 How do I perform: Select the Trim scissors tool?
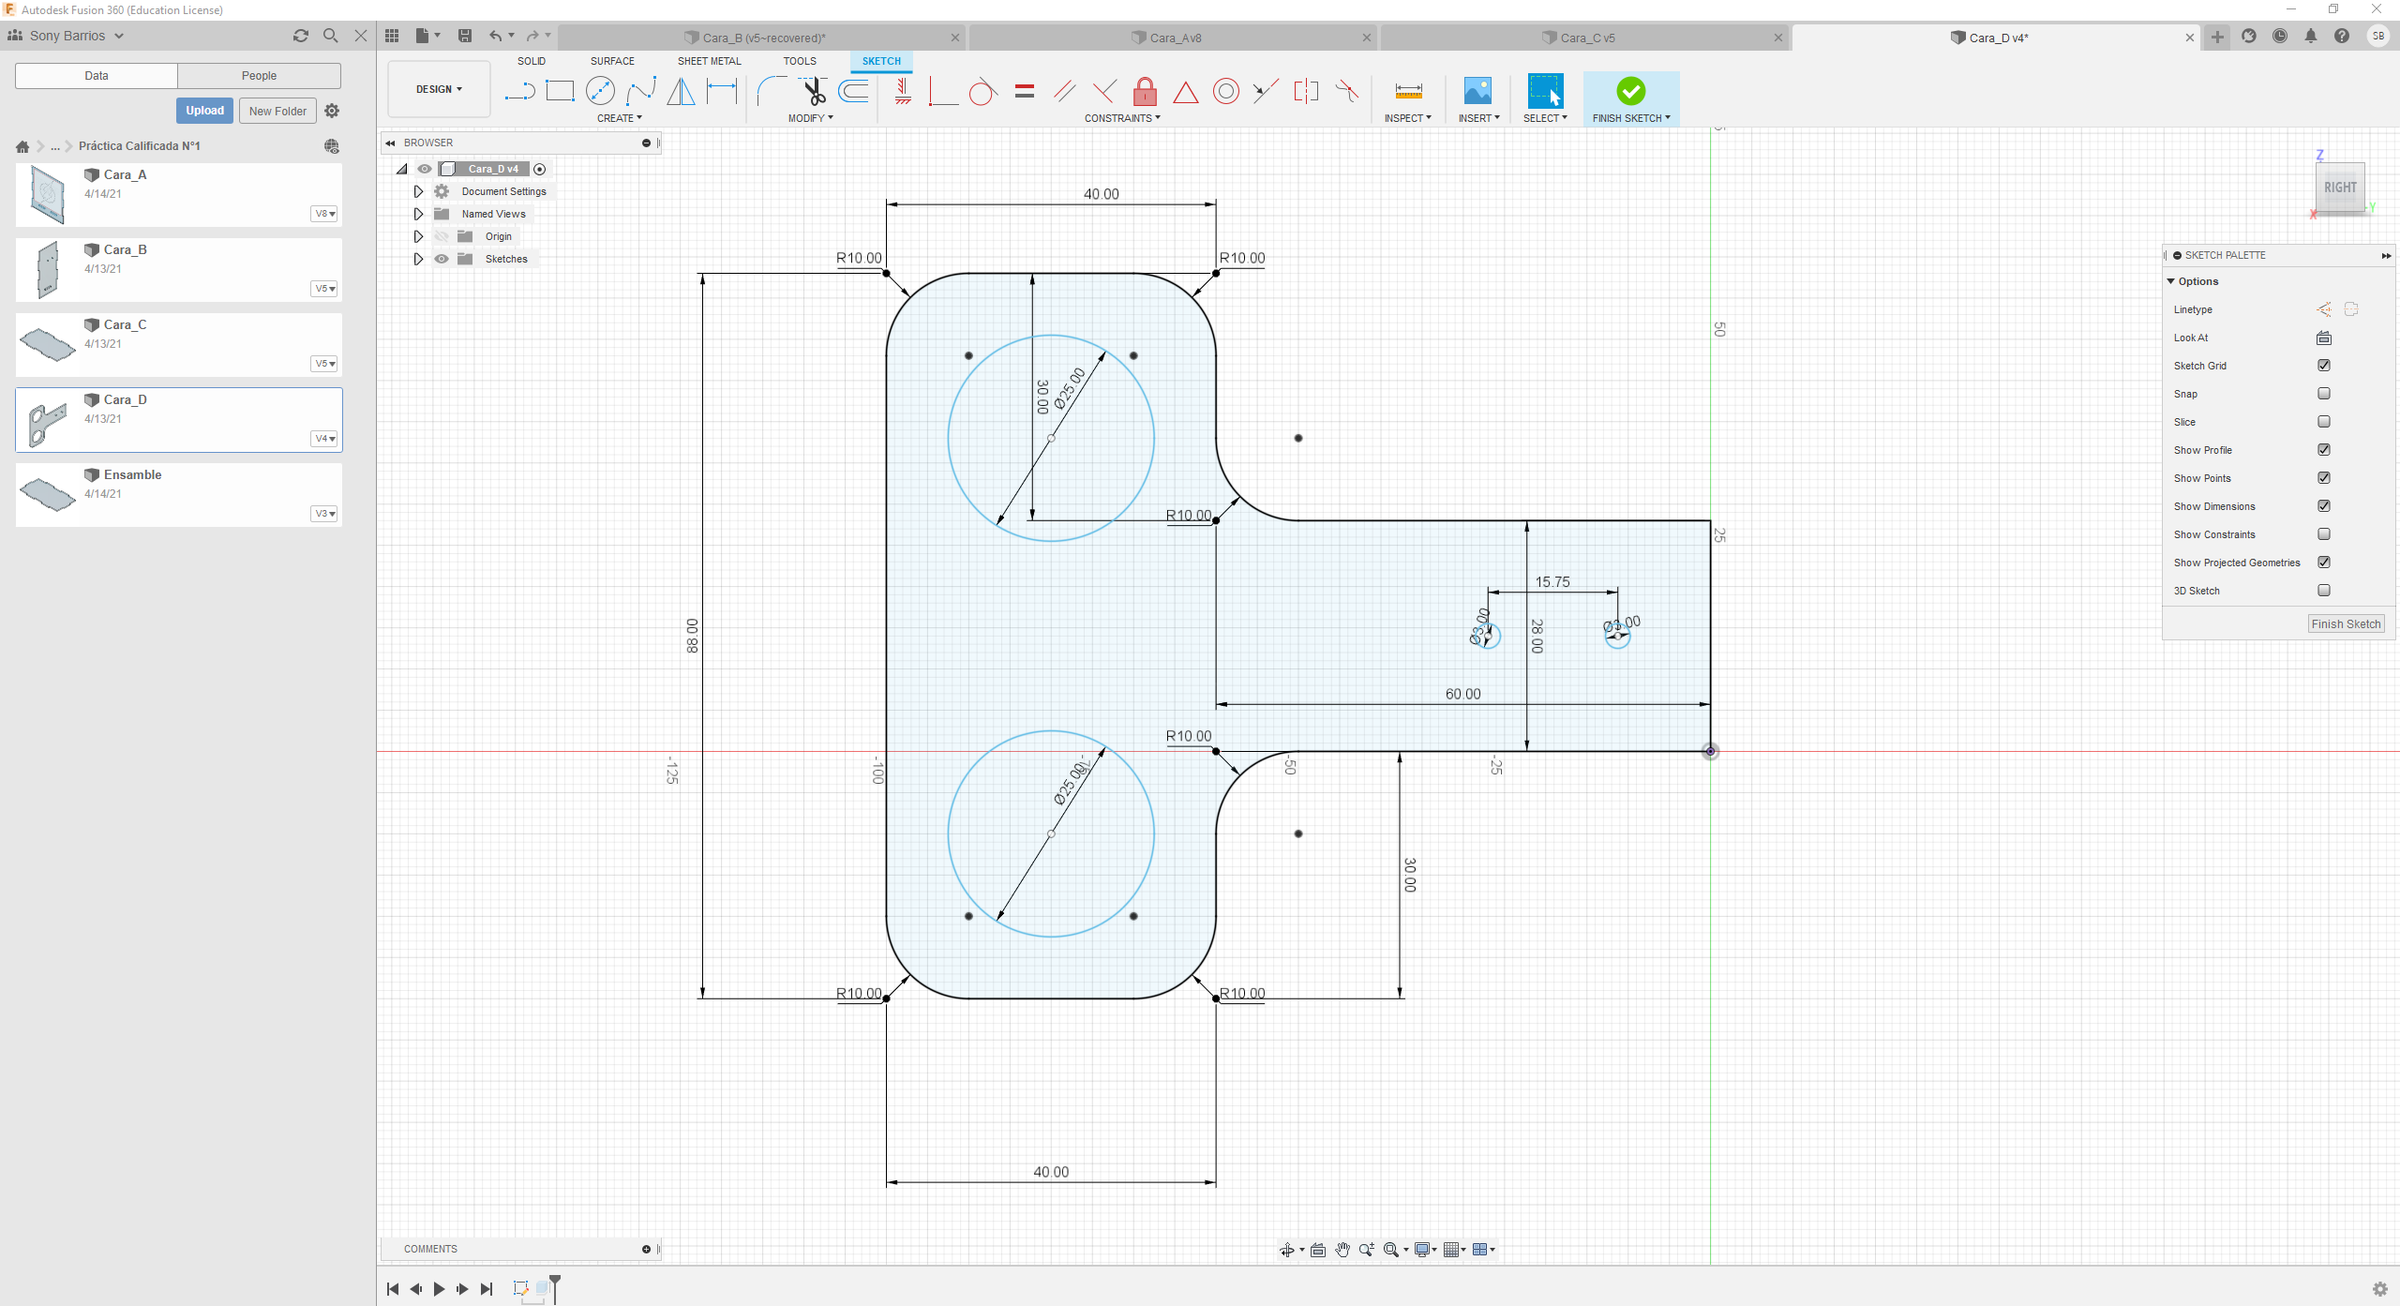point(814,91)
